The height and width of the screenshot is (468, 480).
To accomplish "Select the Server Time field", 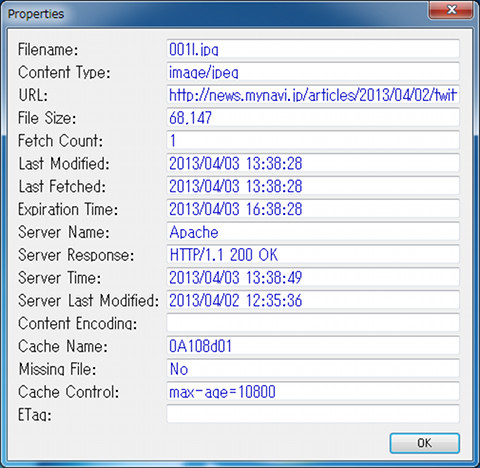I will [x=313, y=277].
